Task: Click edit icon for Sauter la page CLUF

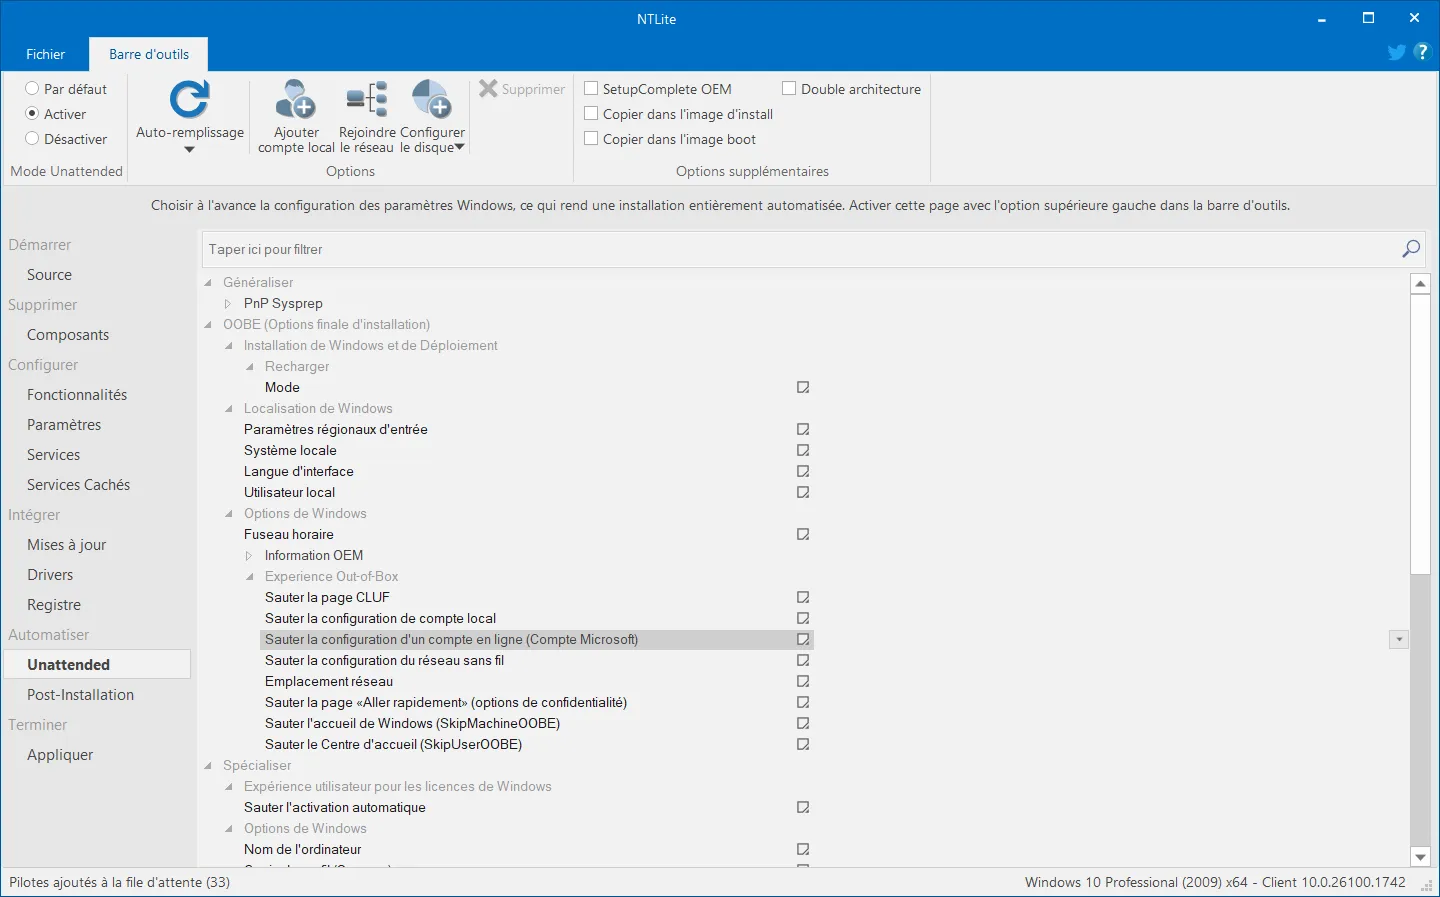Action: 803,597
